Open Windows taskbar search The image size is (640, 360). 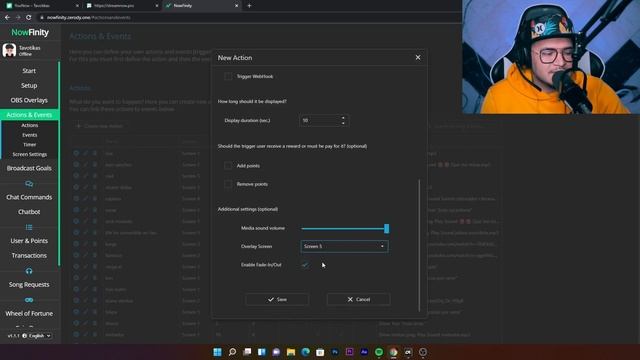[232, 352]
